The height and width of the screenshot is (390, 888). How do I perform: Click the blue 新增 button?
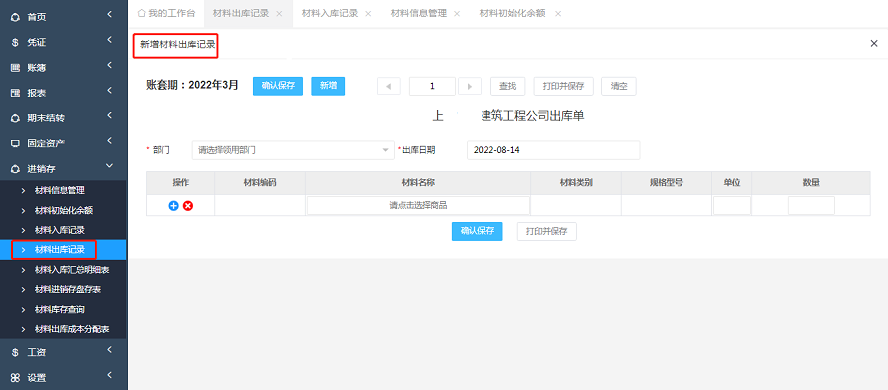point(328,86)
